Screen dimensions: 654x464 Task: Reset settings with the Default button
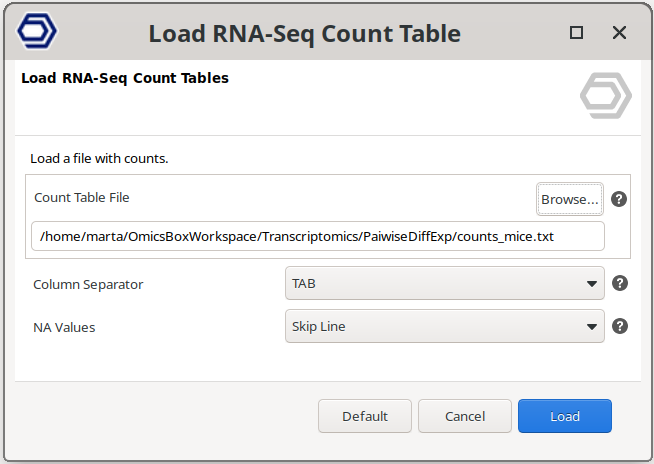click(x=365, y=416)
